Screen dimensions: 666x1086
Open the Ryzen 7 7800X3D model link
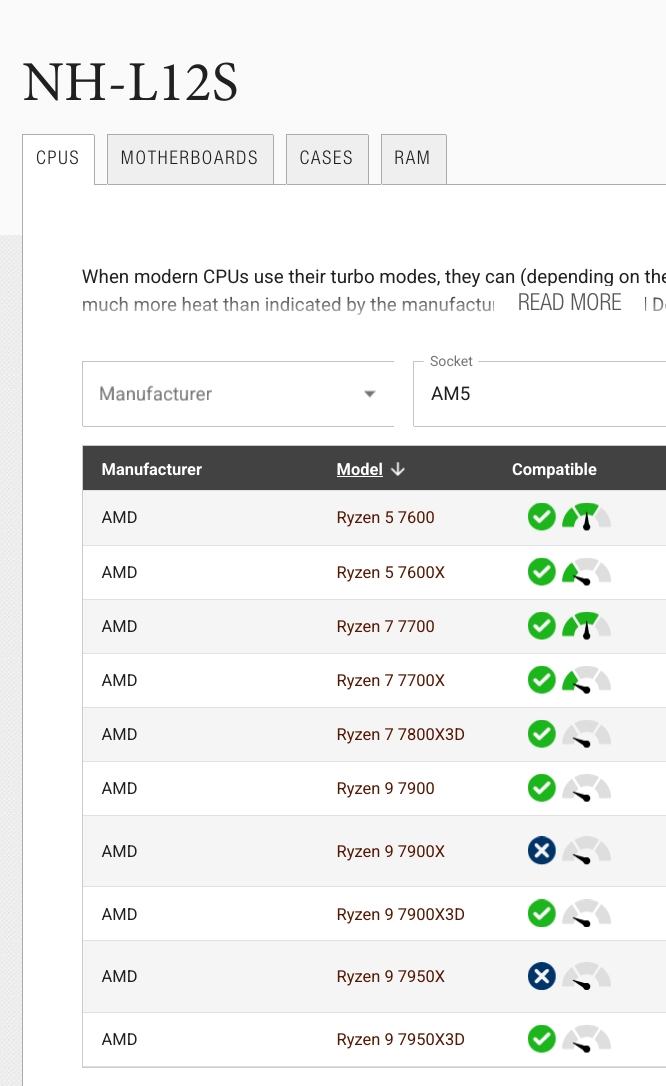[x=400, y=735]
